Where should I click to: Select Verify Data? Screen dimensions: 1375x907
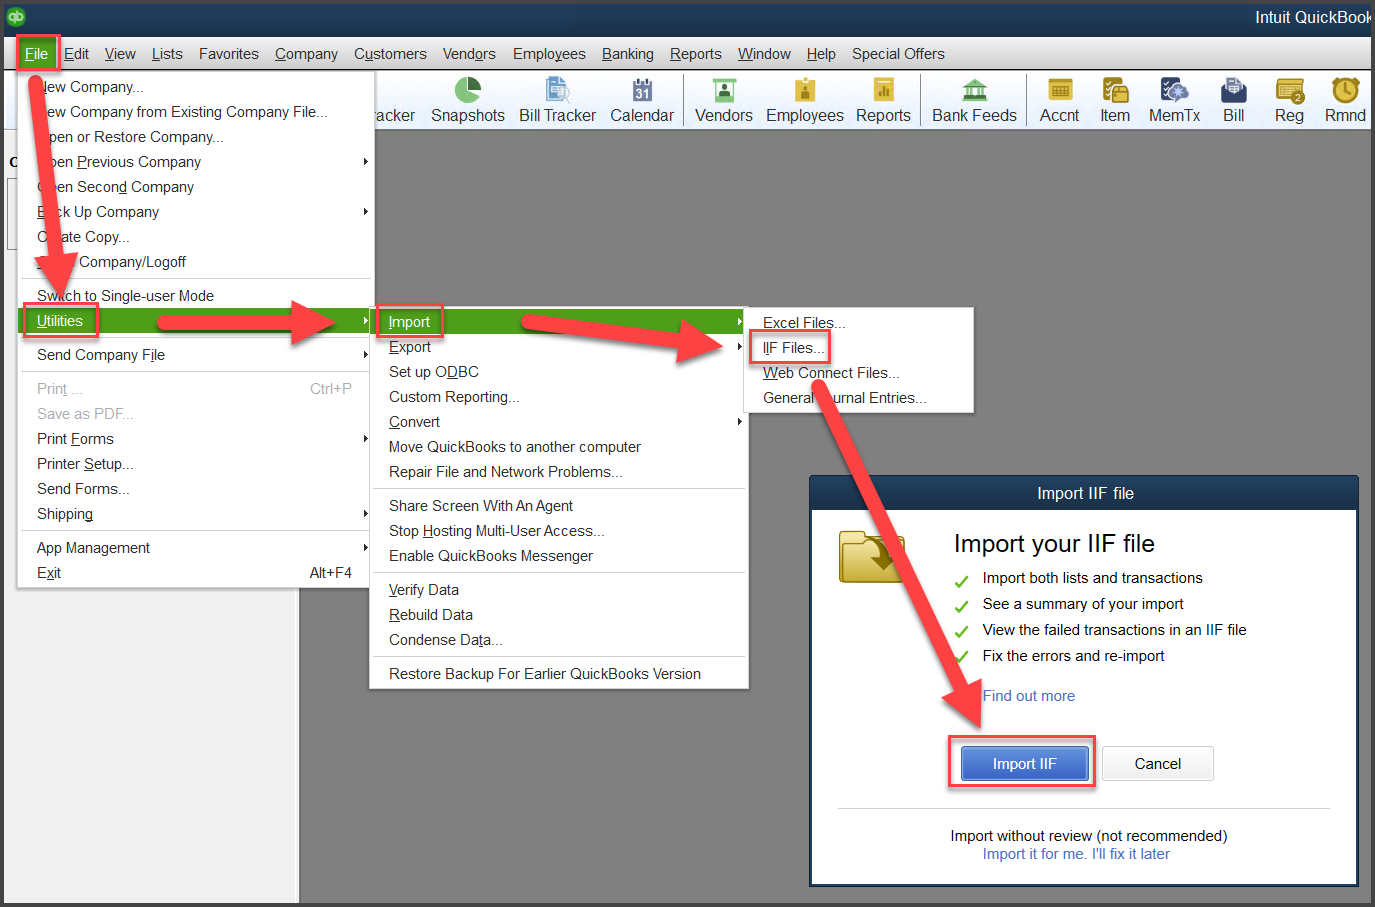pos(560,590)
